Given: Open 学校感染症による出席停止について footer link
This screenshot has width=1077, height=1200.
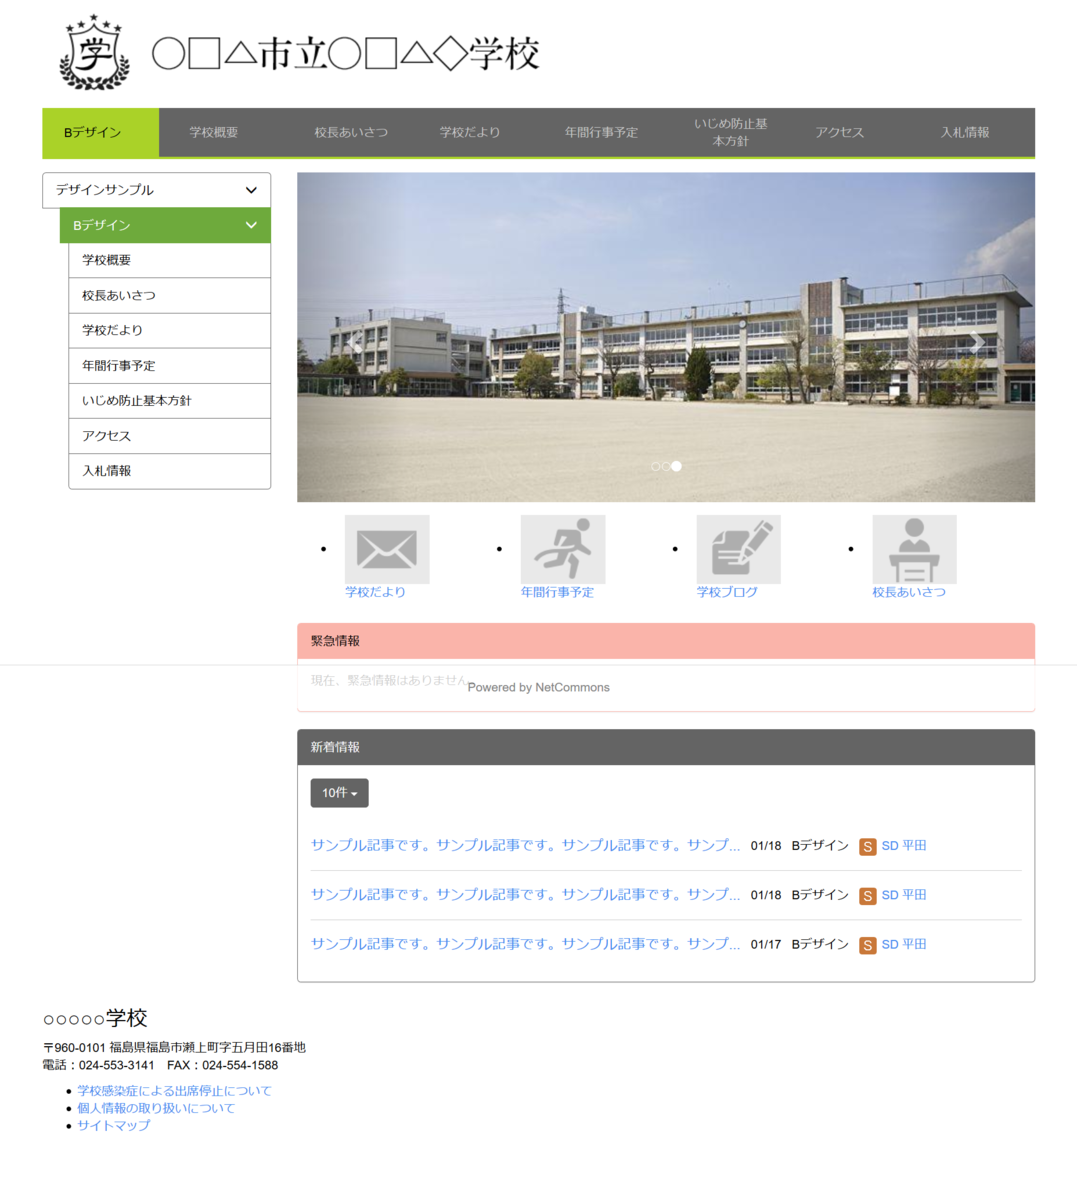Looking at the screenshot, I should pos(174,1091).
